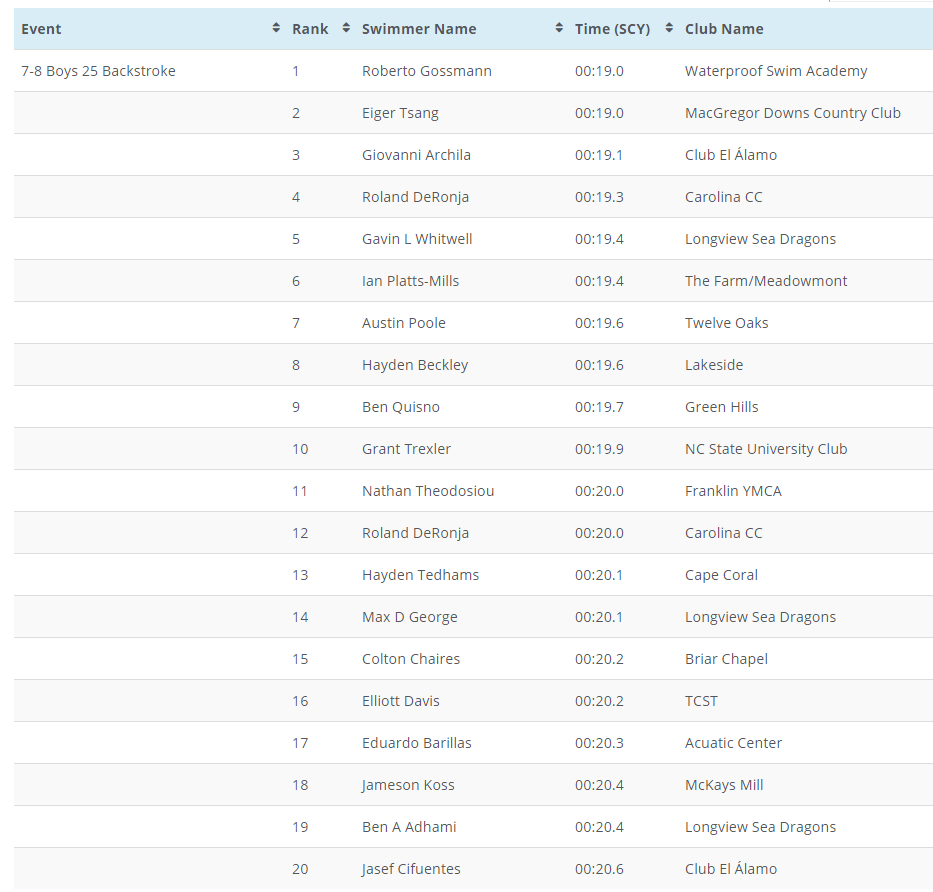The height and width of the screenshot is (892, 933).
Task: Click on Eiger Tsang's name
Action: (400, 113)
